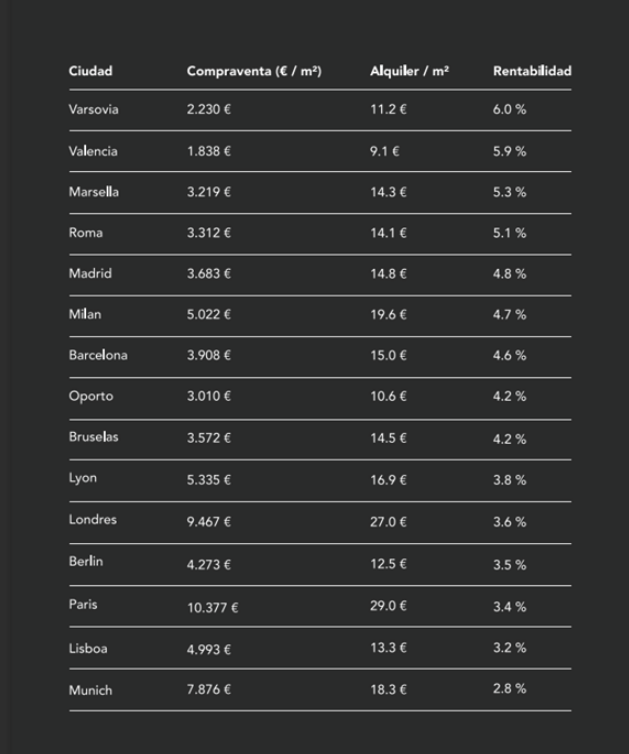
Task: Click the Londres city cell
Action: click(93, 520)
